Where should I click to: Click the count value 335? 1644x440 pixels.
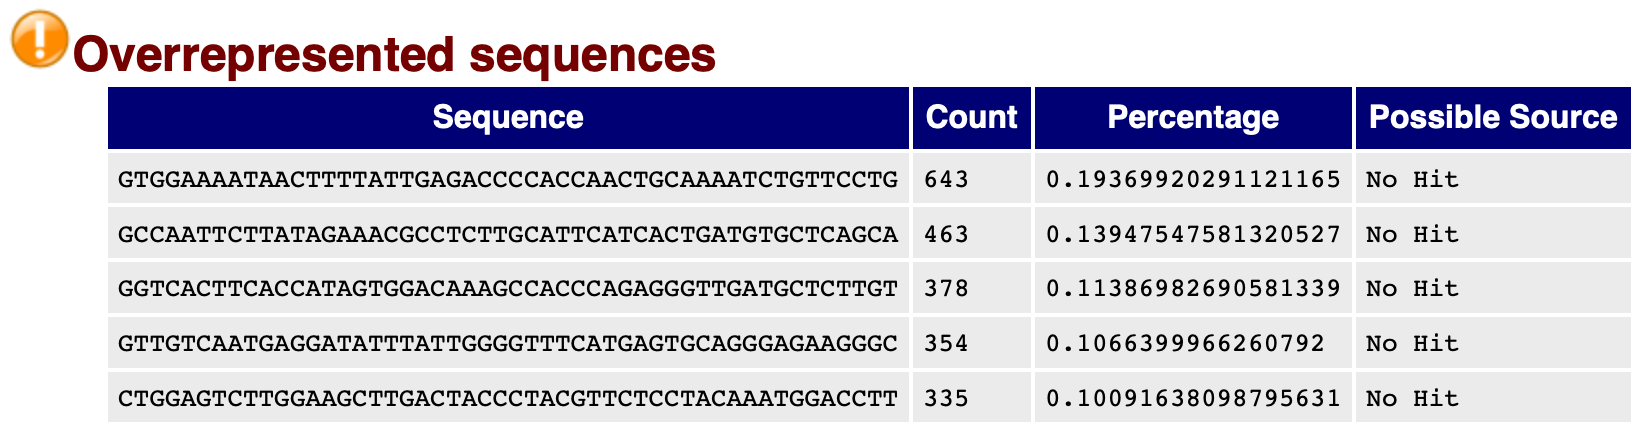tap(946, 398)
